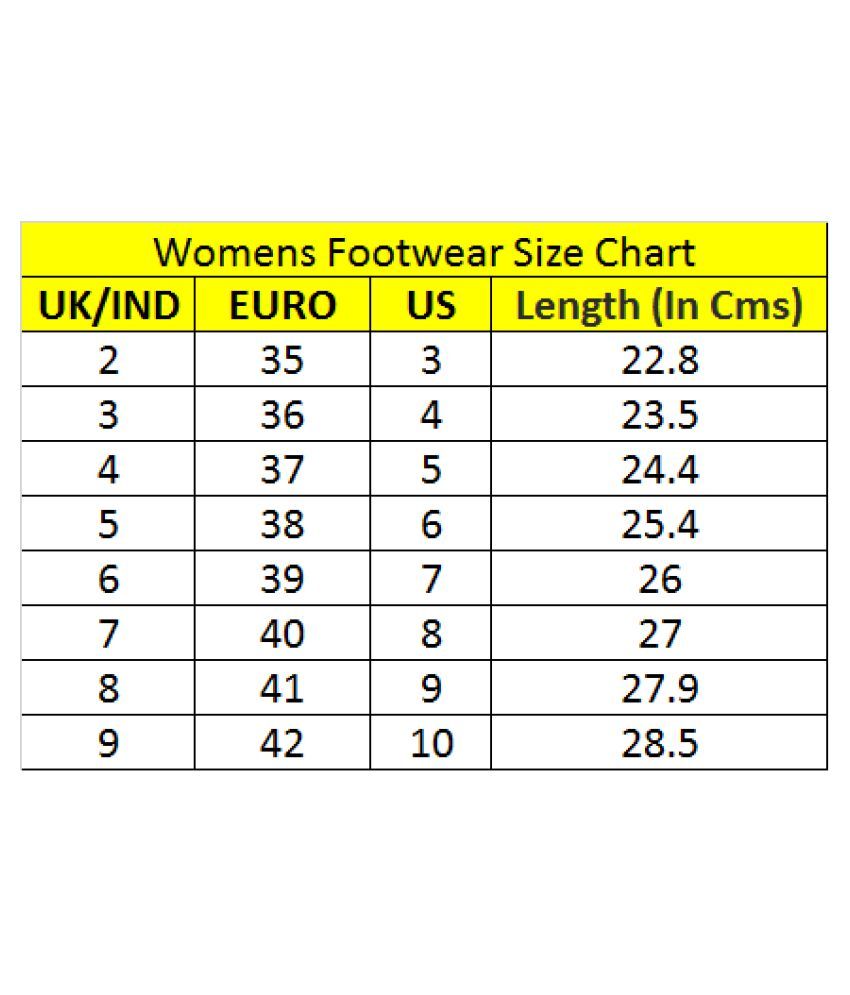850x995 pixels.
Task: Click the Length (In Cms) header
Action: point(658,306)
